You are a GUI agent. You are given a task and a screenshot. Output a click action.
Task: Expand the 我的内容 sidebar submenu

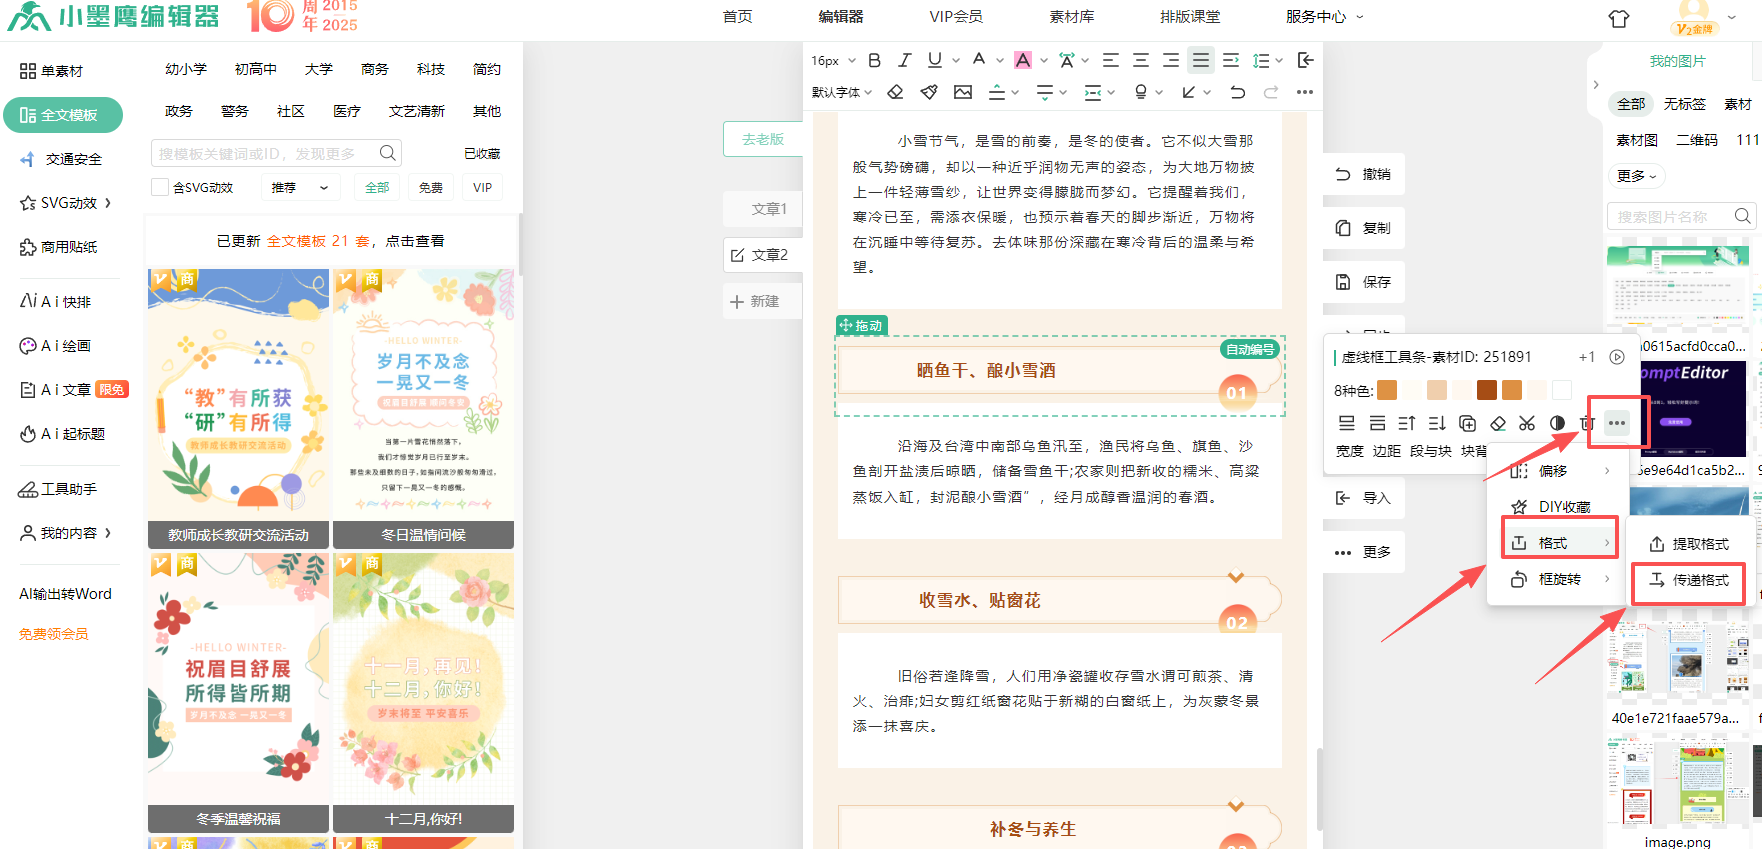point(66,533)
